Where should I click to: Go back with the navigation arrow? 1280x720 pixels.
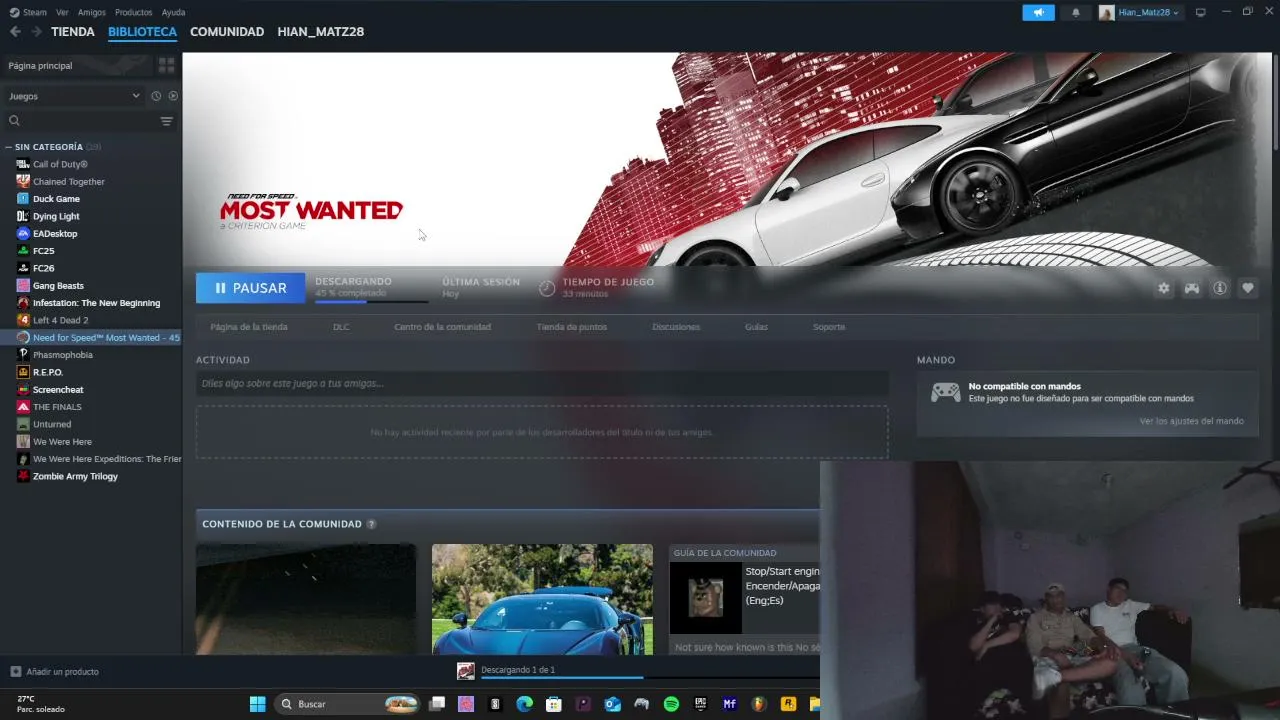(15, 32)
